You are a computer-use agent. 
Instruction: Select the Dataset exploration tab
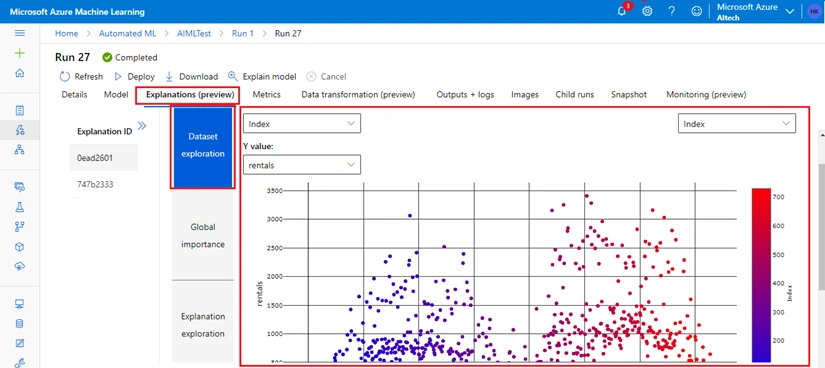(x=203, y=147)
